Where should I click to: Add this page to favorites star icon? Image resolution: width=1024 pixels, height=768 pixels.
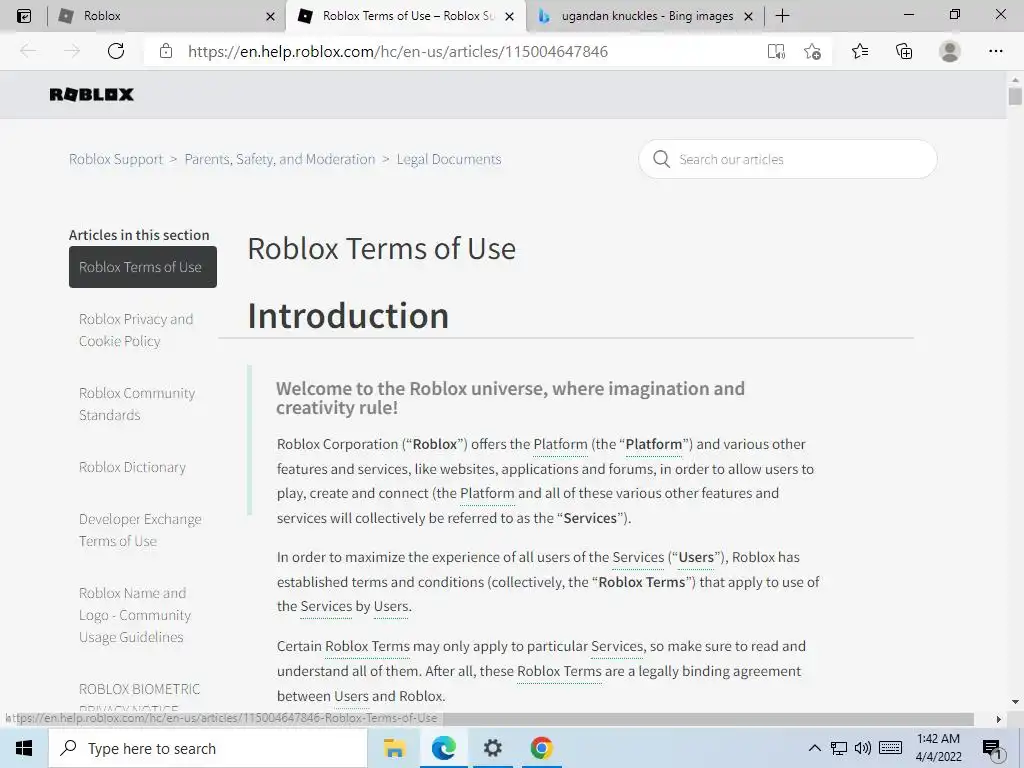812,51
